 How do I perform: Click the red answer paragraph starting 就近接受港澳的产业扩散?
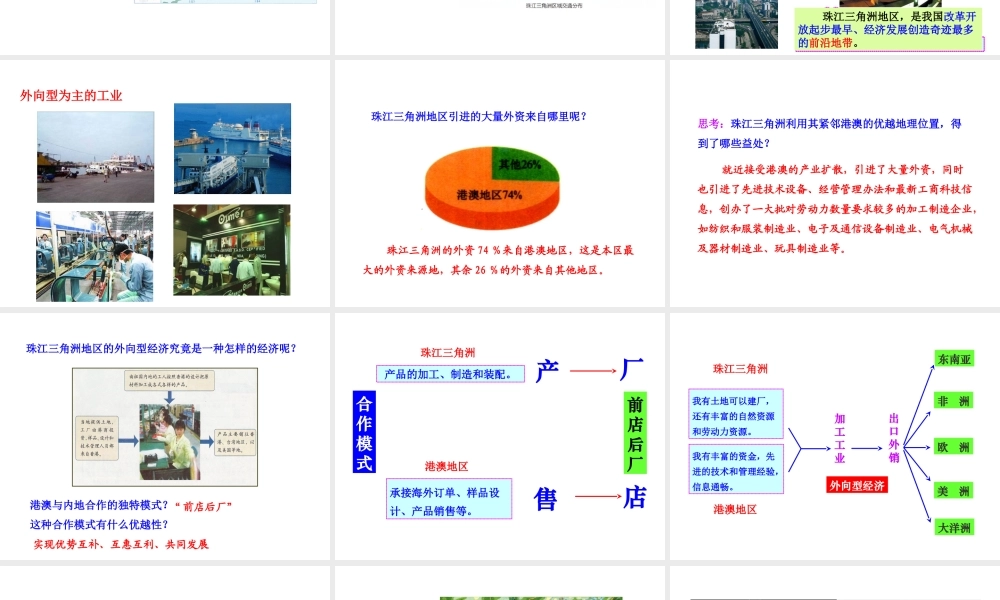(836, 209)
